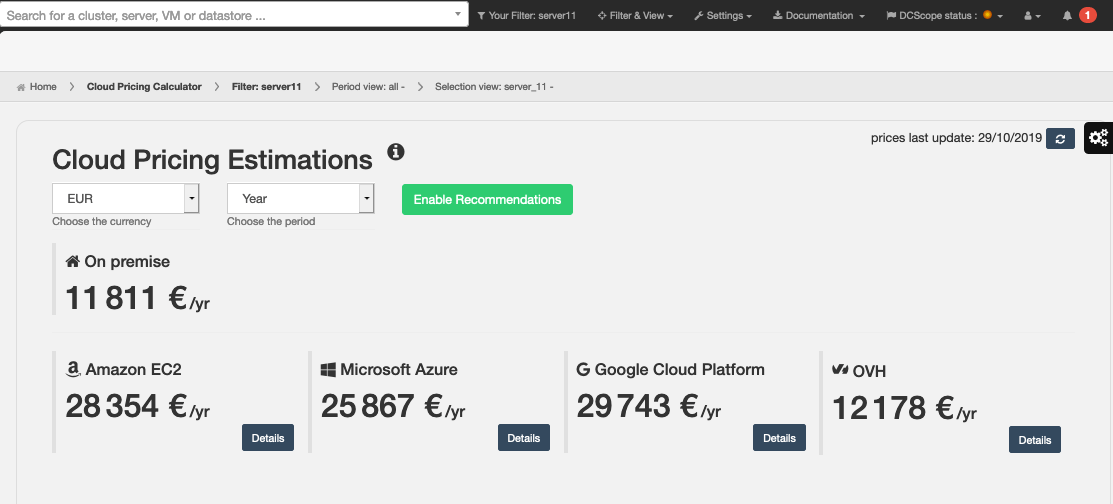Open the gears settings side panel
This screenshot has width=1113, height=504.
click(x=1098, y=138)
